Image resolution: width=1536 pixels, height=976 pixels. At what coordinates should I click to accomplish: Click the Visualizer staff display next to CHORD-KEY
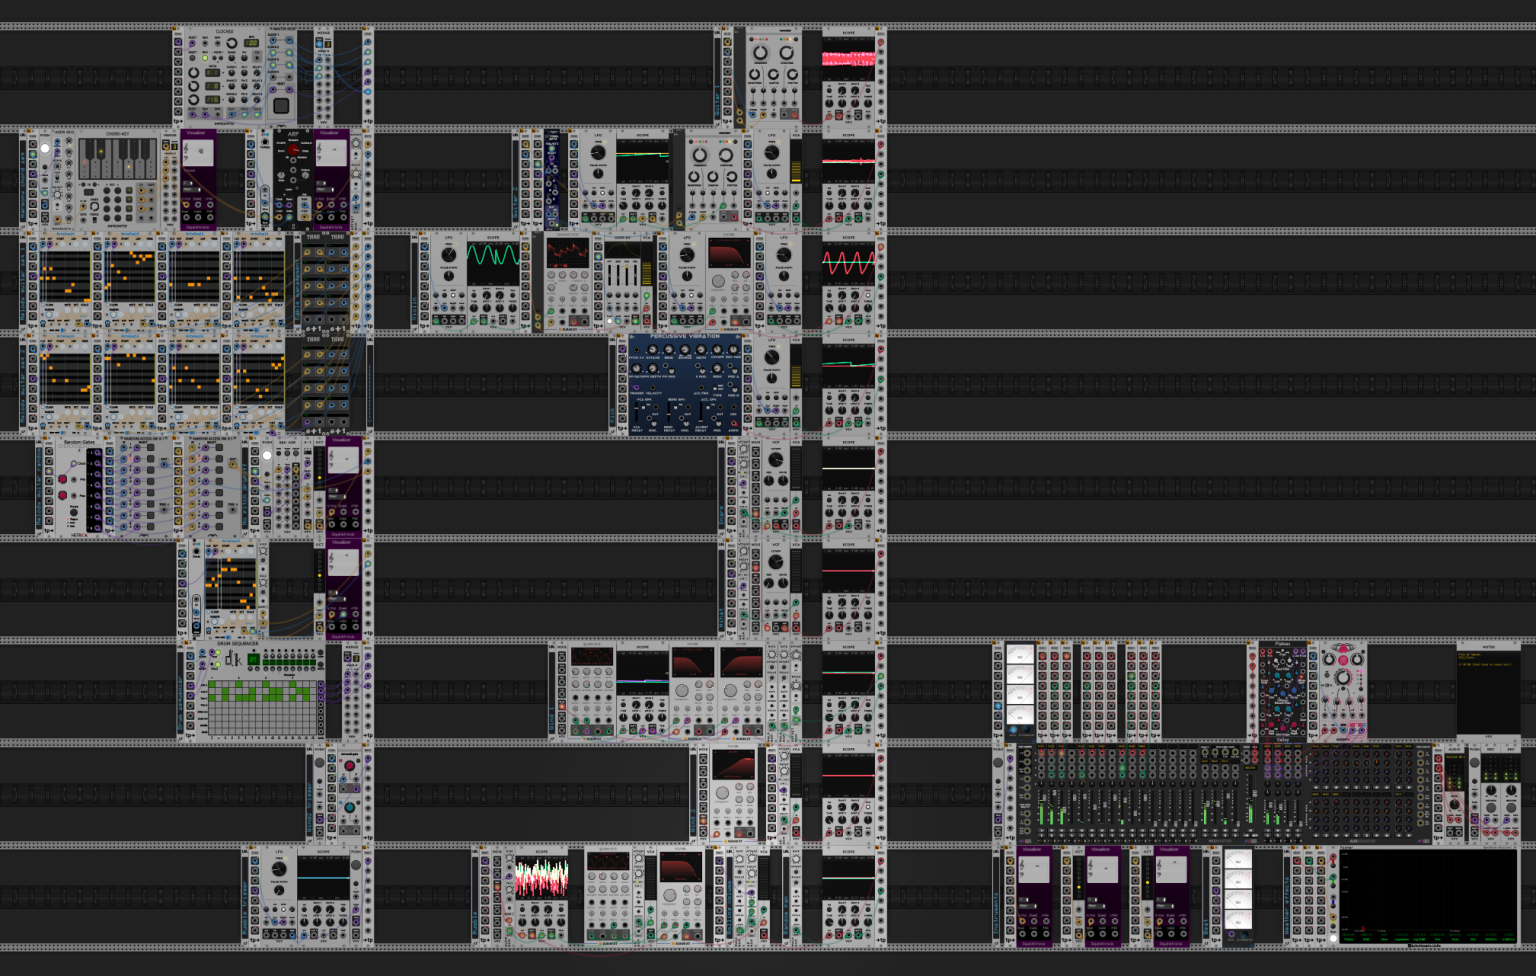click(x=198, y=153)
